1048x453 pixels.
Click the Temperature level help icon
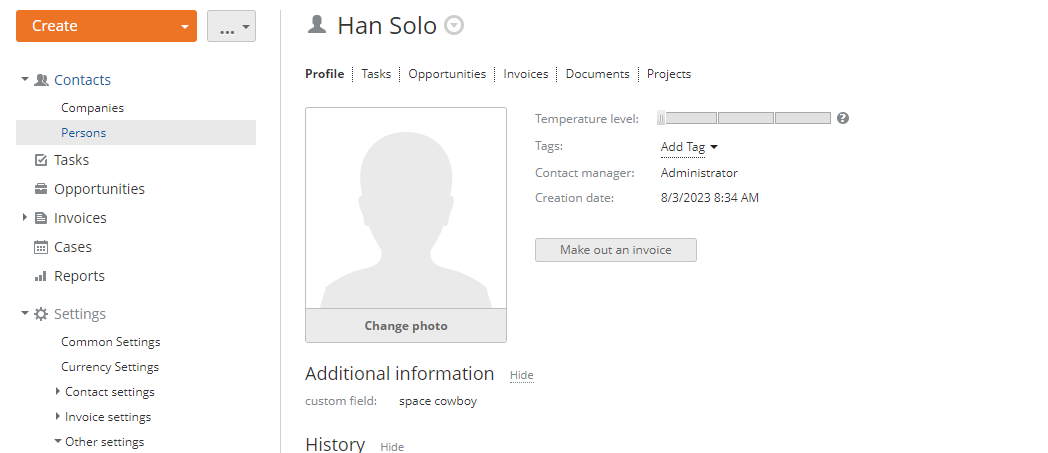[x=843, y=118]
